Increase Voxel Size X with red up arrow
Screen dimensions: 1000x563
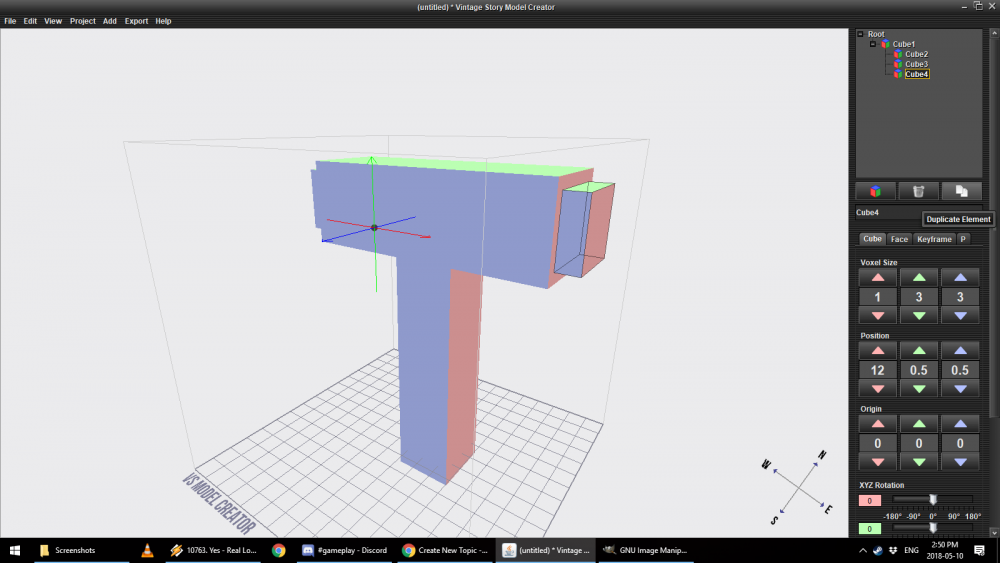pos(877,277)
